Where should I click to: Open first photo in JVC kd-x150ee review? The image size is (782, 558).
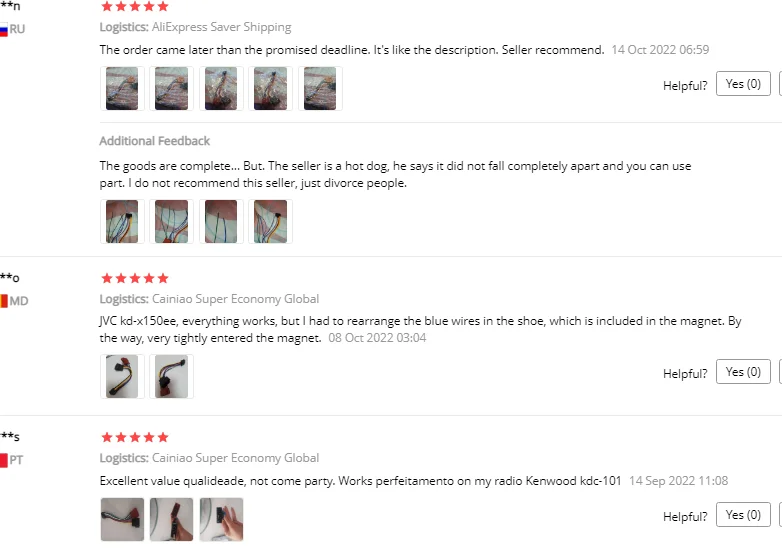click(122, 376)
